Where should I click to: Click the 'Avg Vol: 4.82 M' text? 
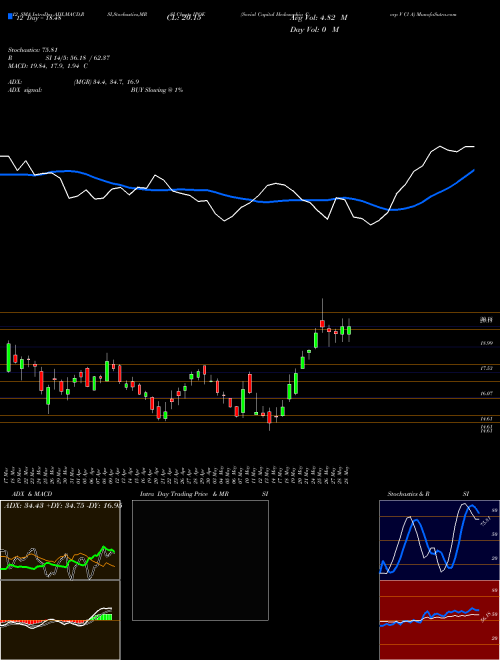click(319, 18)
